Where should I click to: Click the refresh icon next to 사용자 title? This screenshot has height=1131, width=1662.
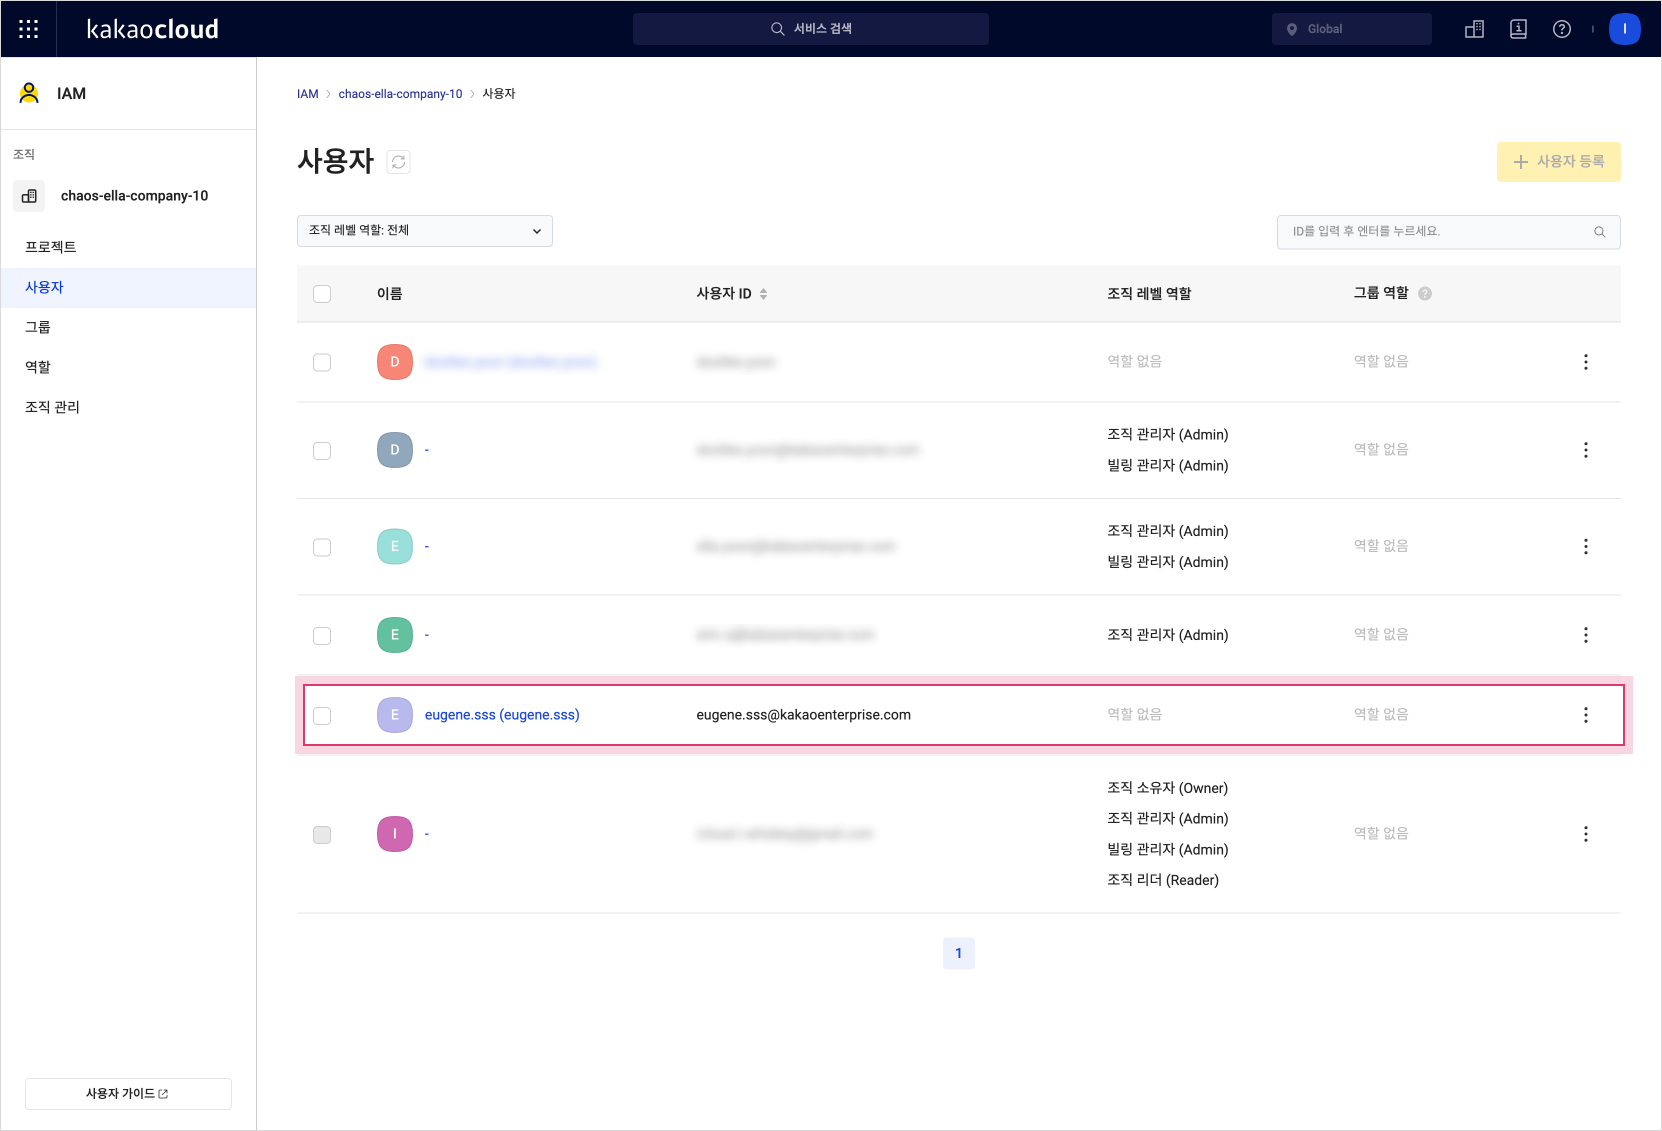click(x=399, y=162)
